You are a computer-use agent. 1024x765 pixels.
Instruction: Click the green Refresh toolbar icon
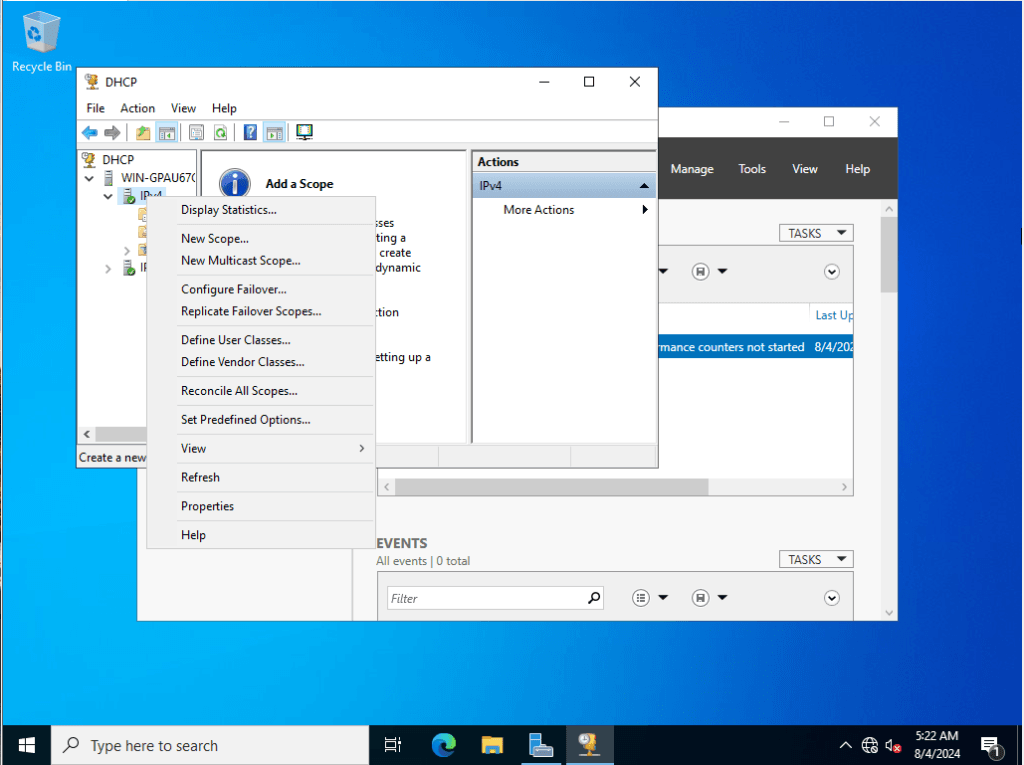click(x=219, y=133)
